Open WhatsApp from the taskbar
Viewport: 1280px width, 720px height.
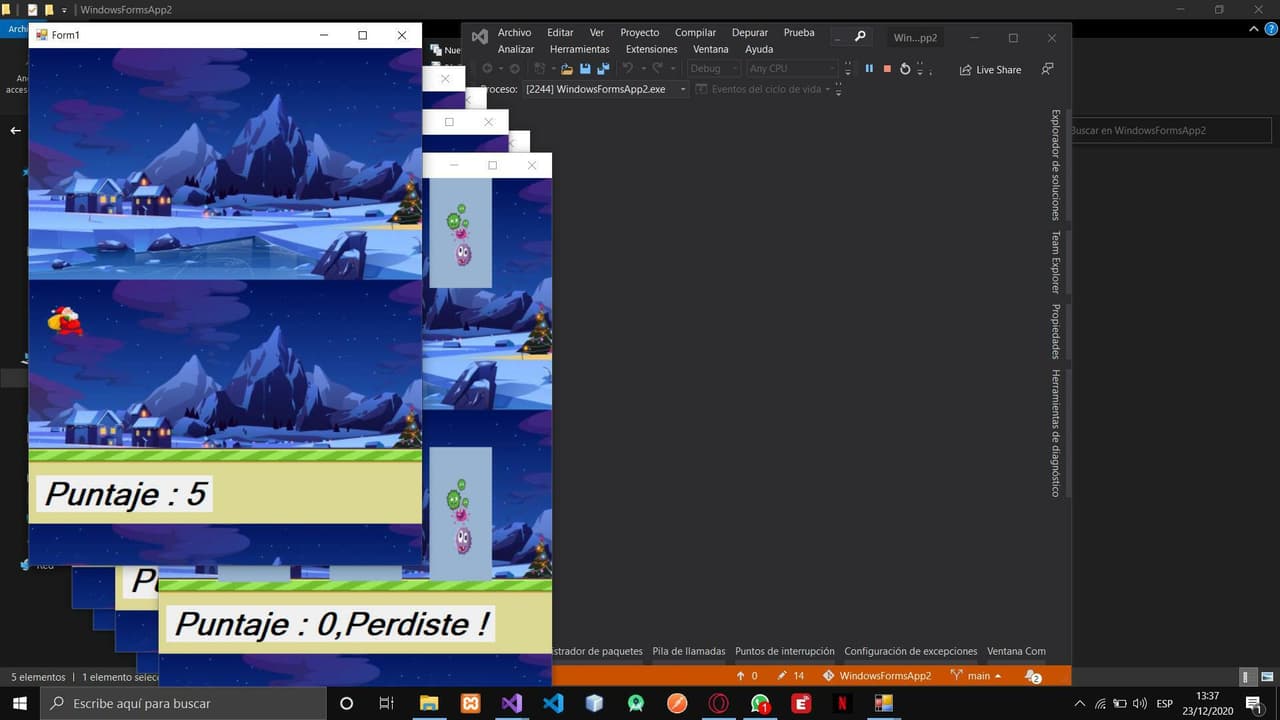760,703
